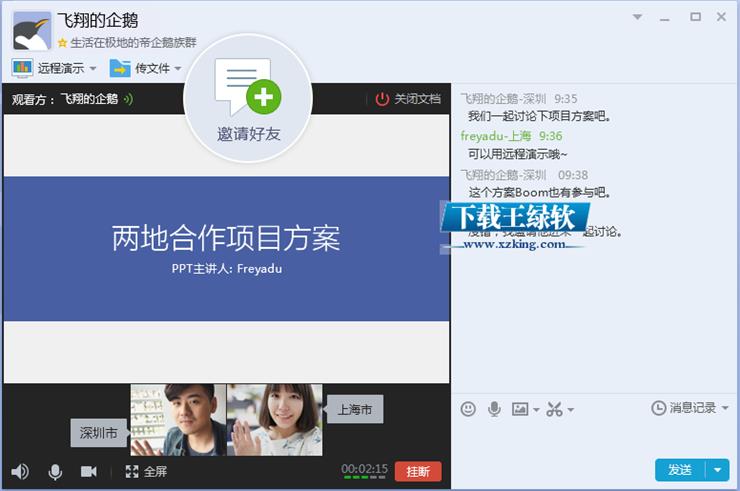The image size is (740, 491).
Task: Expand the picture options arrow
Action: click(x=536, y=409)
